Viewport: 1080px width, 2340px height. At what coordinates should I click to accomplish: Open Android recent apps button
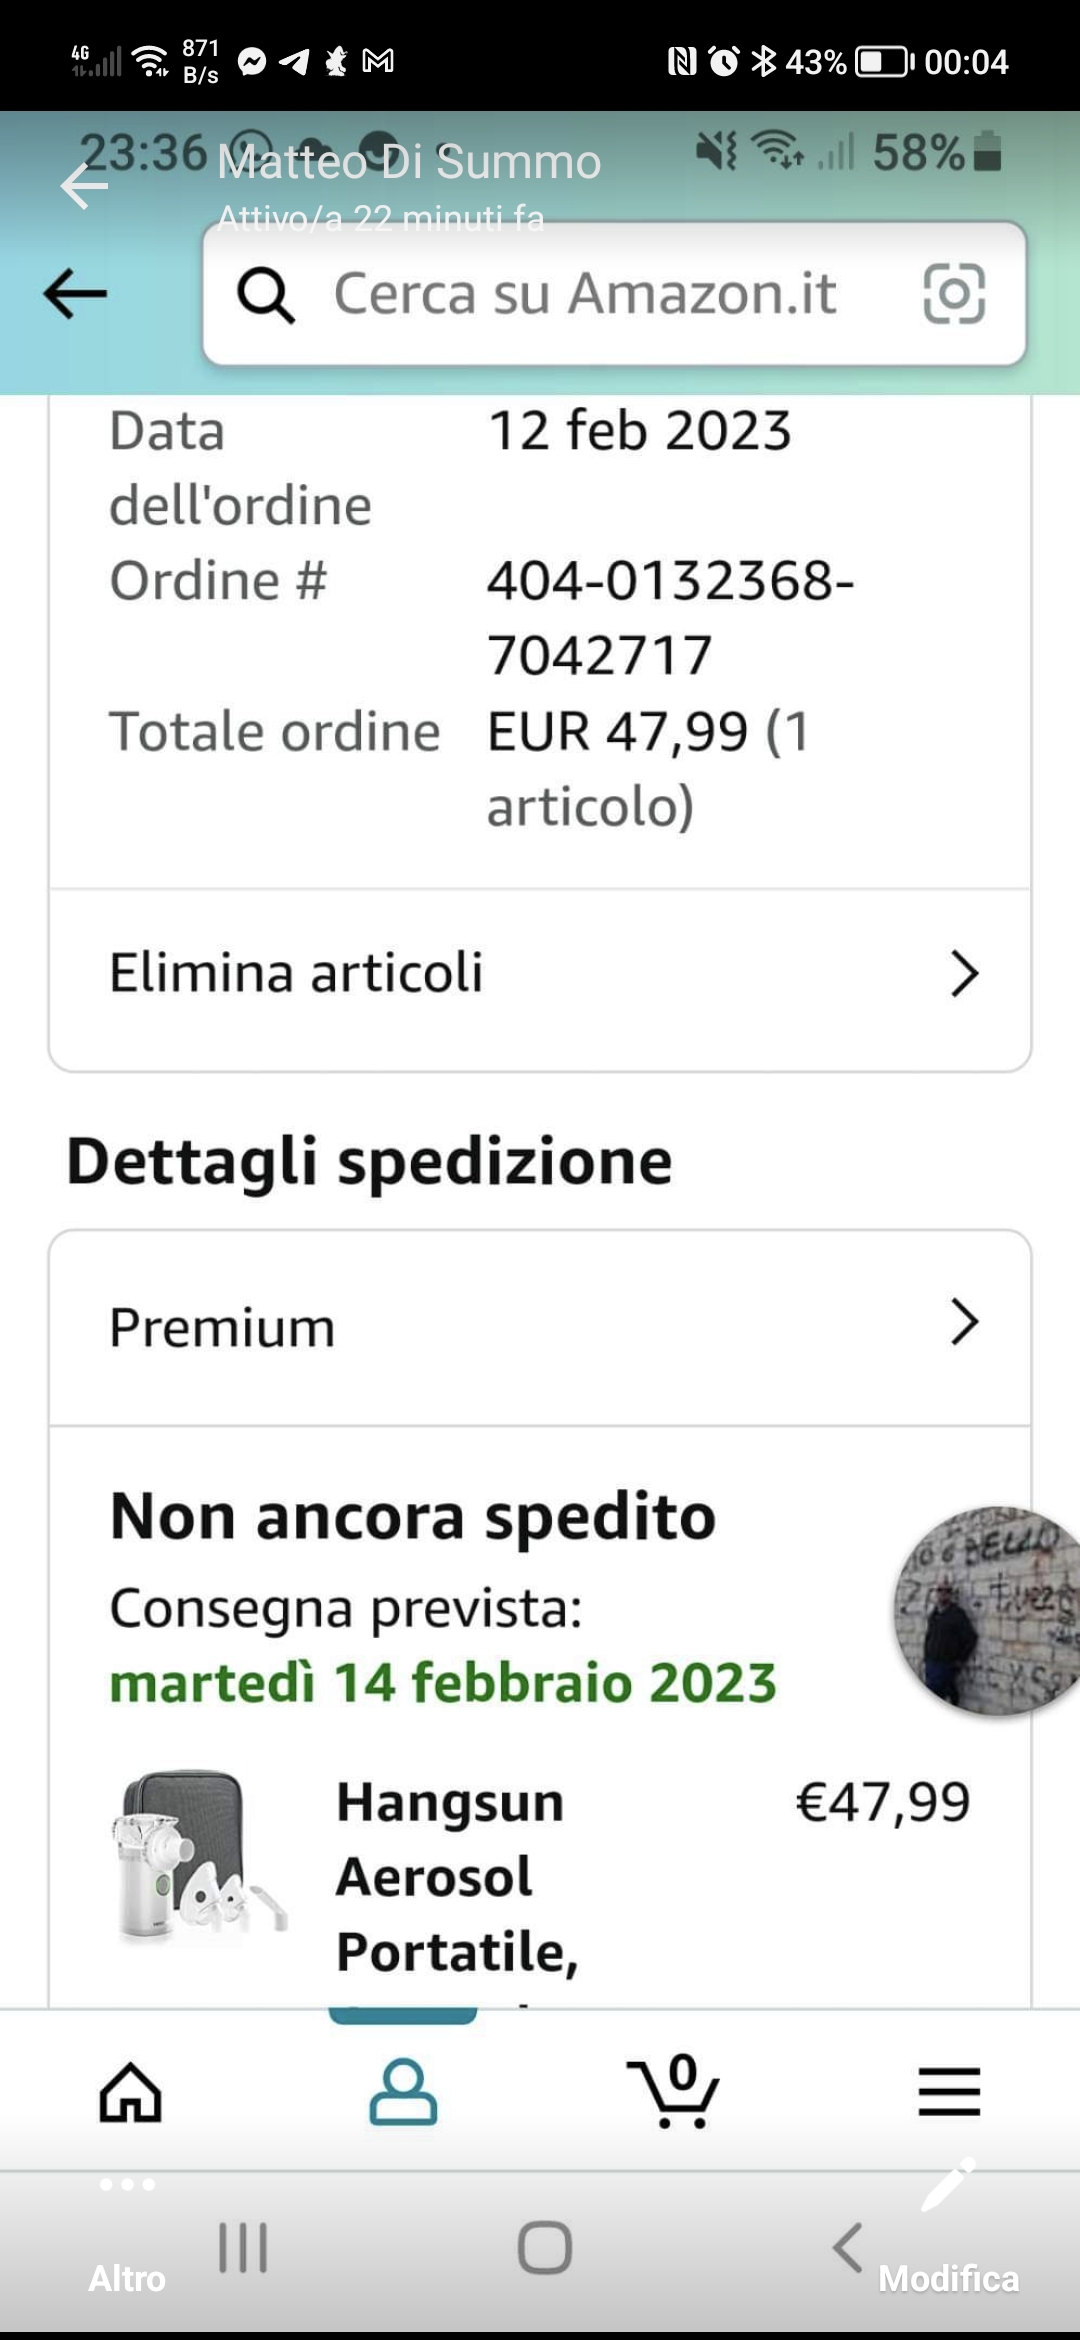pyautogui.click(x=243, y=2248)
